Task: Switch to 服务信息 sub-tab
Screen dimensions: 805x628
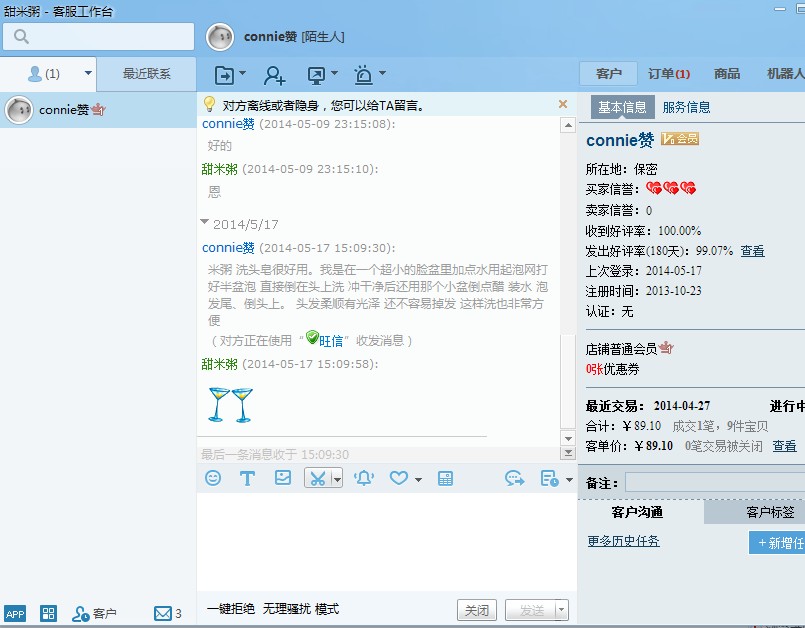Action: click(686, 107)
